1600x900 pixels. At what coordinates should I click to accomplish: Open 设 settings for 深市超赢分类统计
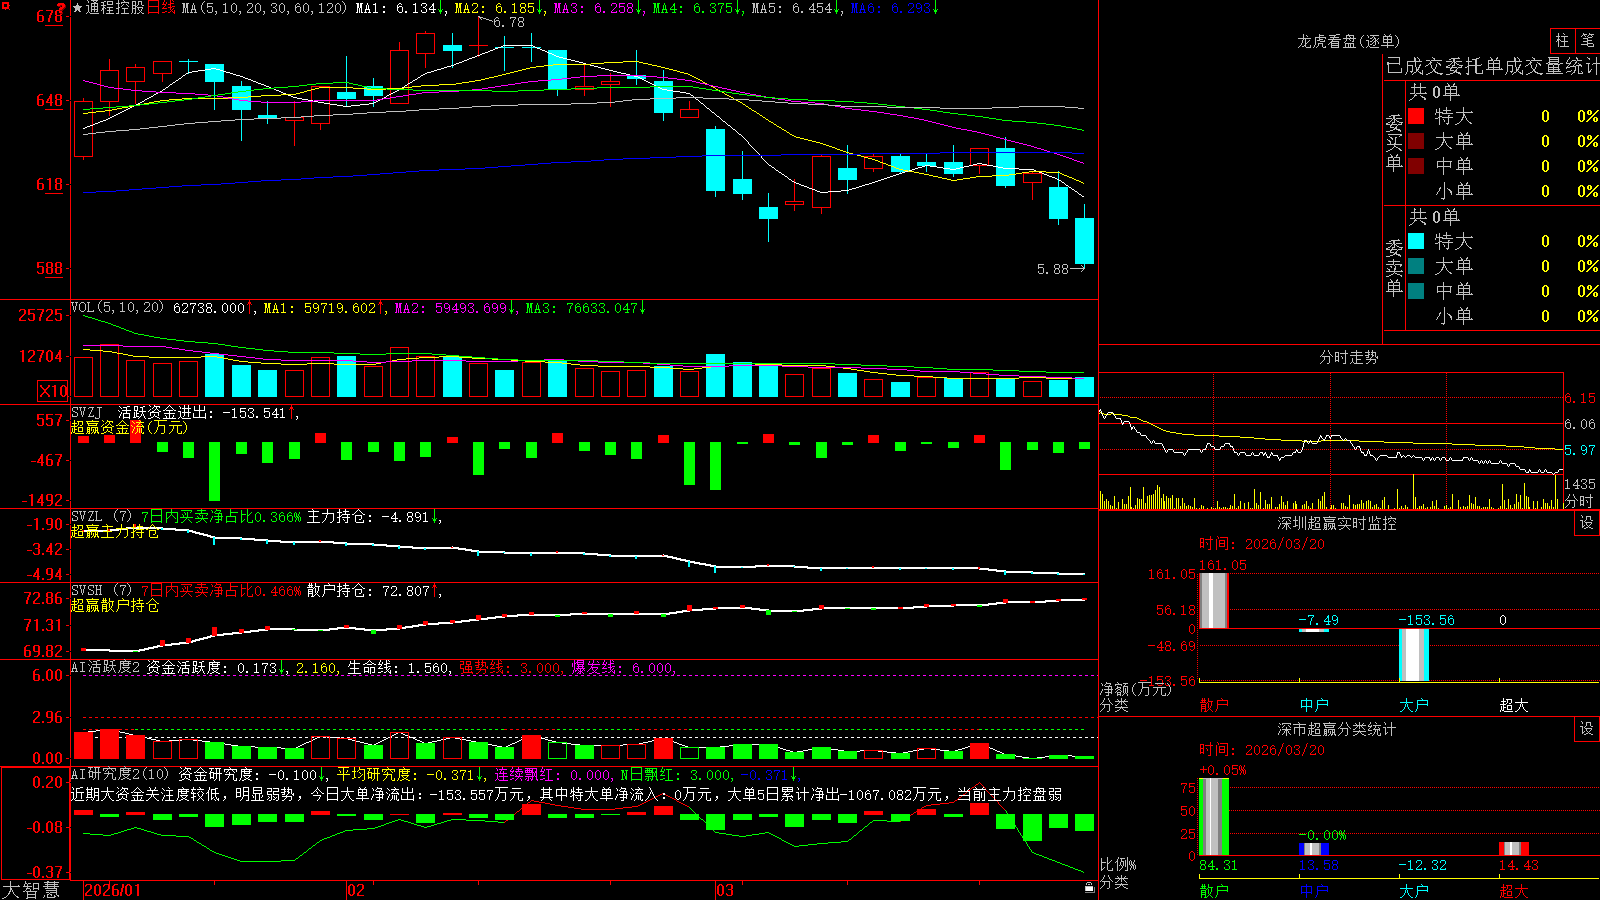(1587, 729)
